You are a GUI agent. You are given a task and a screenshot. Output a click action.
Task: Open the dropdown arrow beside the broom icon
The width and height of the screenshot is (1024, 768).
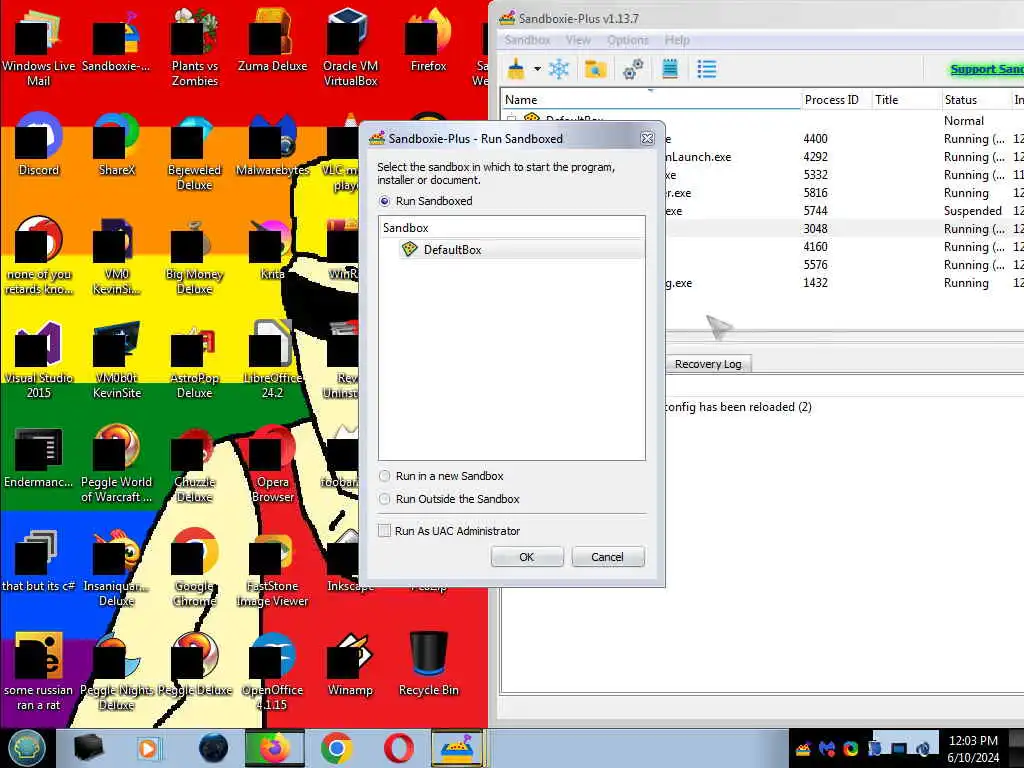tap(537, 69)
